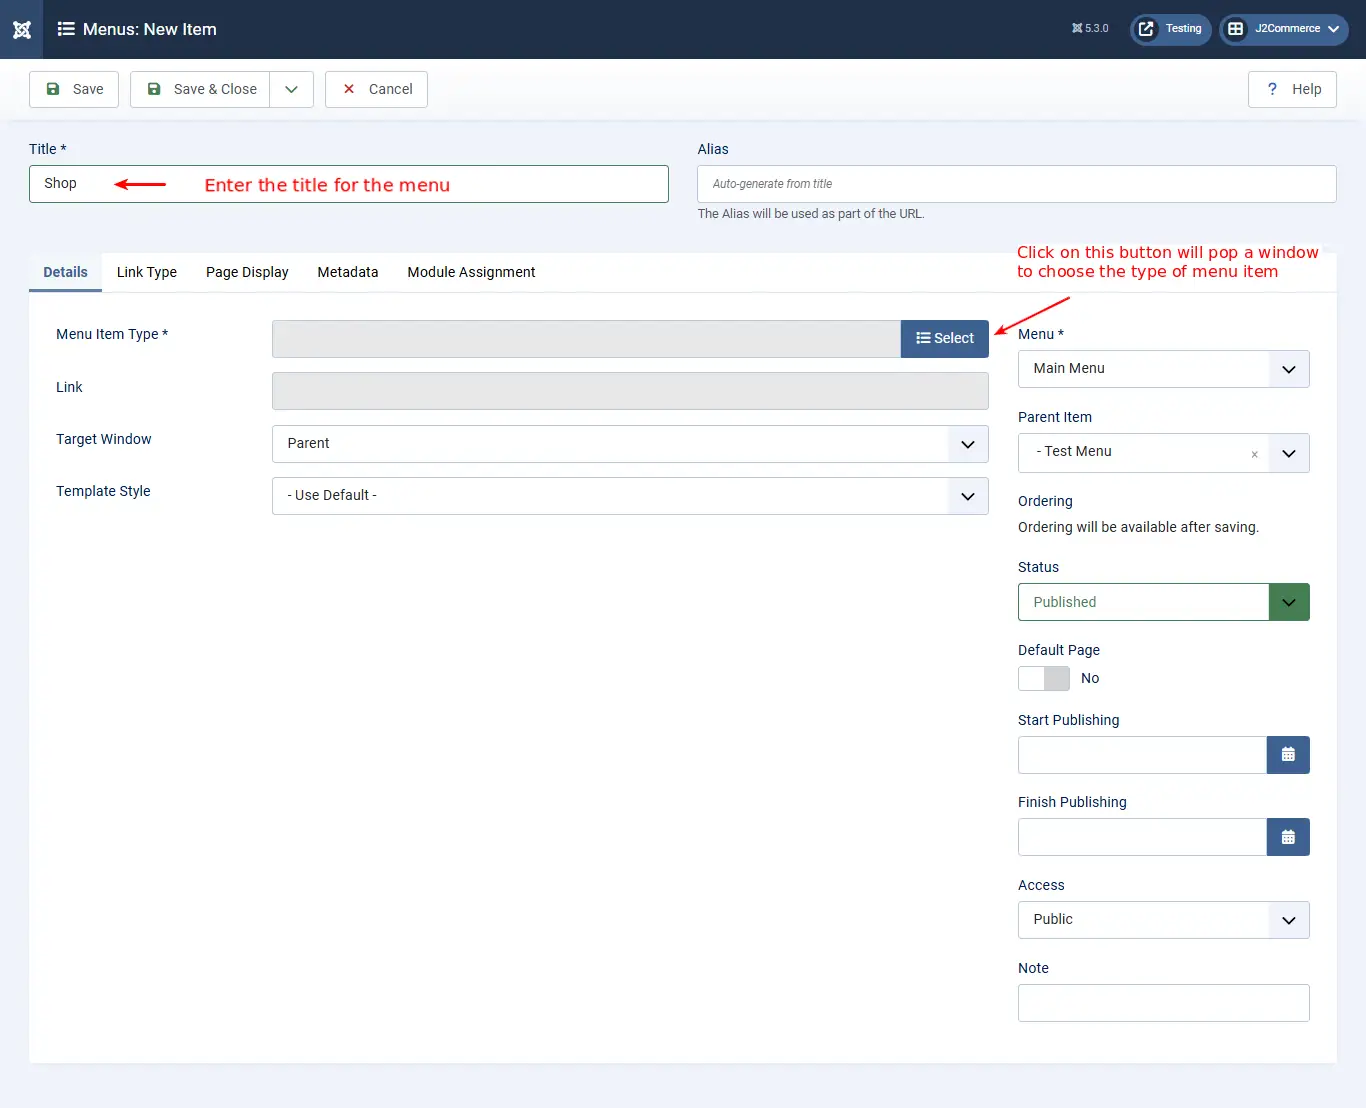1366x1108 pixels.
Task: Open the Template Style dropdown
Action: [630, 496]
